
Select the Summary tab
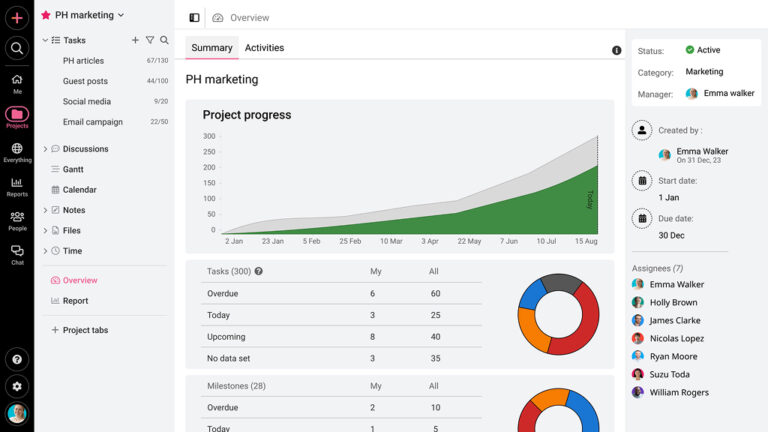point(211,48)
